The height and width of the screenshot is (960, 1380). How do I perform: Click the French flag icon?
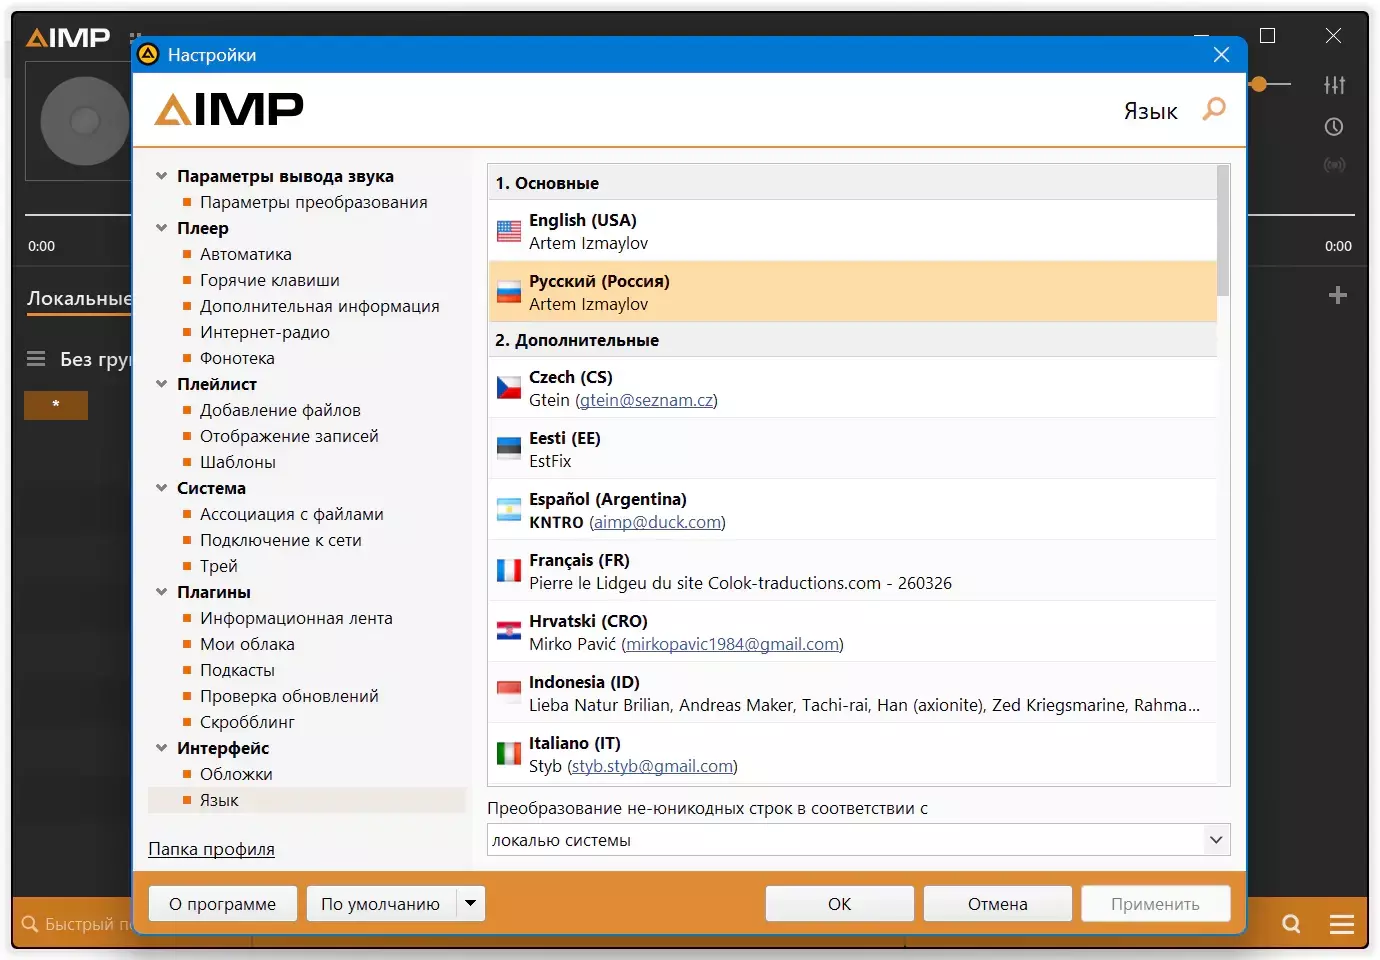click(509, 571)
